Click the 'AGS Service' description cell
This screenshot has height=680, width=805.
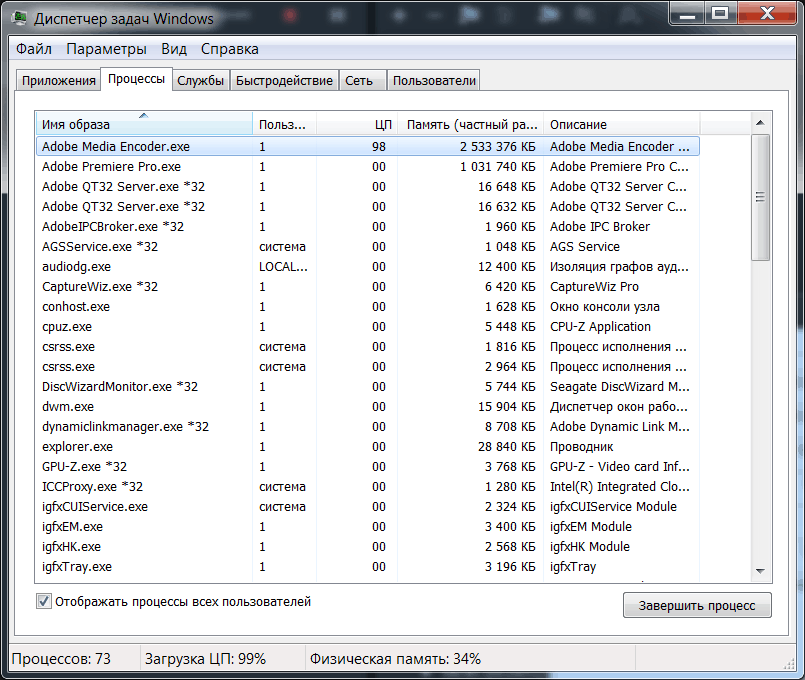(585, 247)
